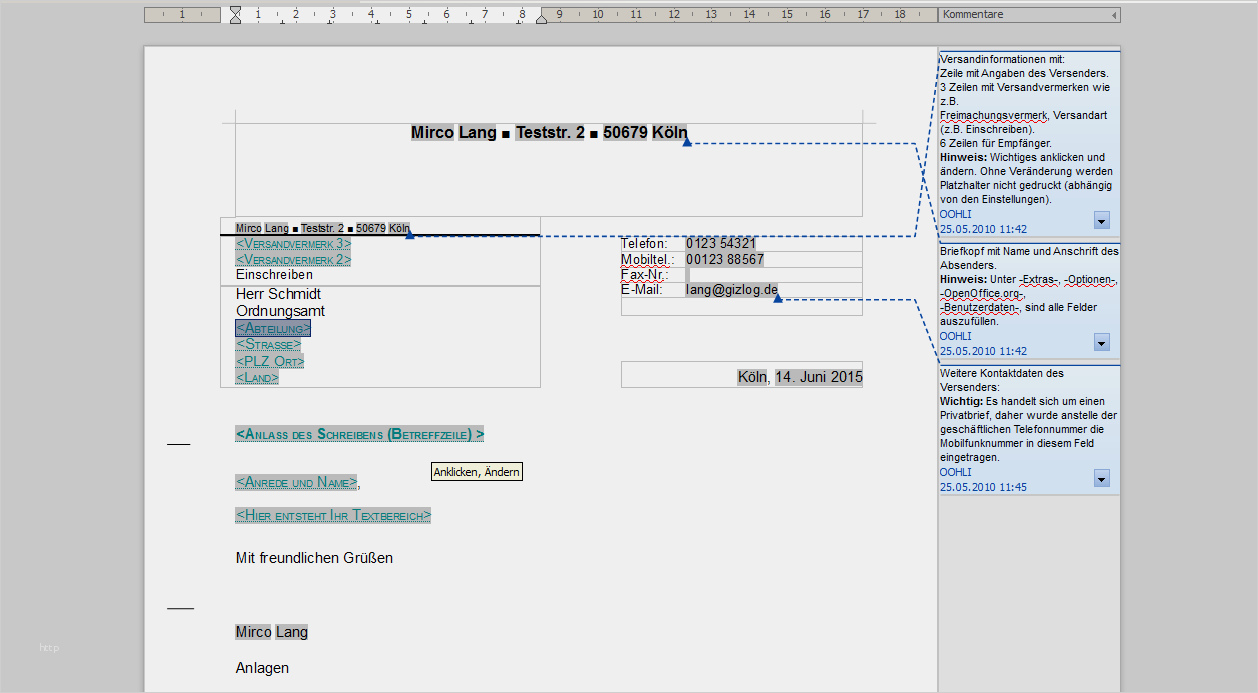
Task: Click the <Hier entsteht Ihr Textbereich> placeholder
Action: (x=333, y=516)
